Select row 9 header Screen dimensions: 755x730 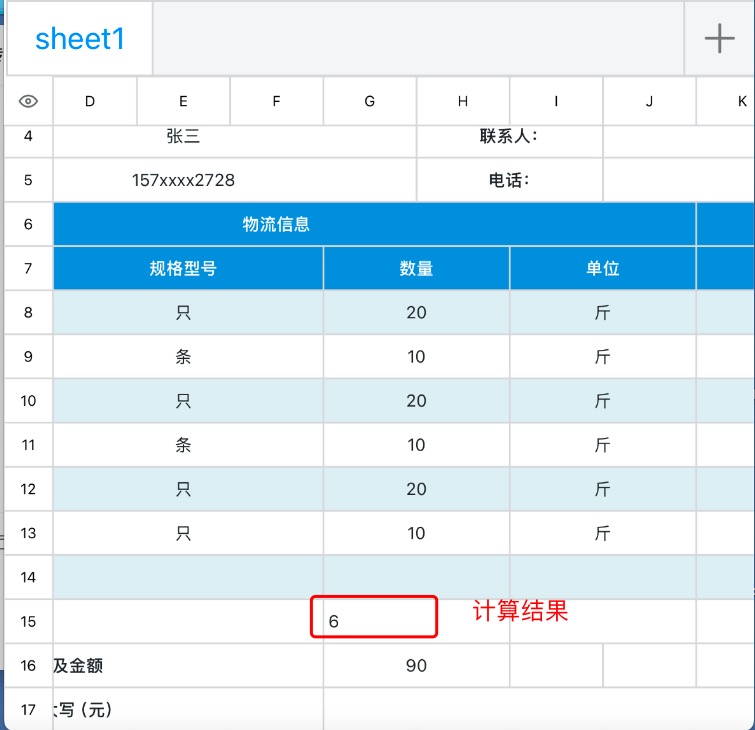[28, 356]
